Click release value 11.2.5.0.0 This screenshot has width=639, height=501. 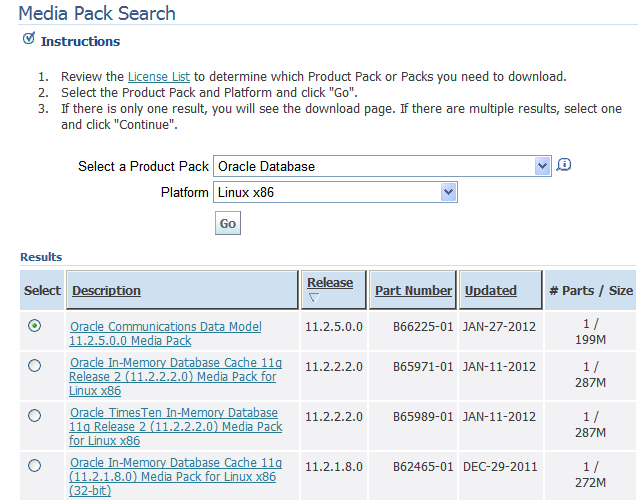[x=334, y=327]
